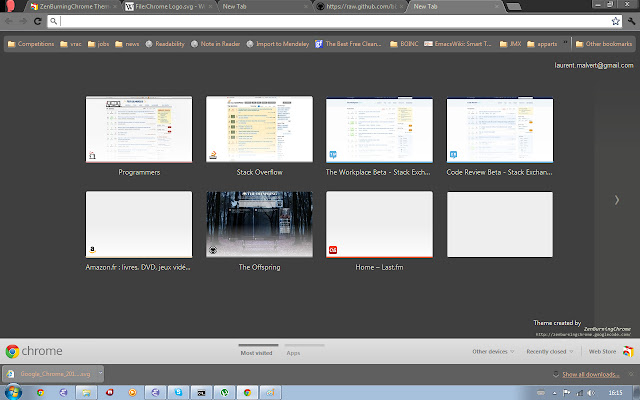Screen dimensions: 640x400
Task: Open the Skype taskbar icon
Action: (178, 393)
